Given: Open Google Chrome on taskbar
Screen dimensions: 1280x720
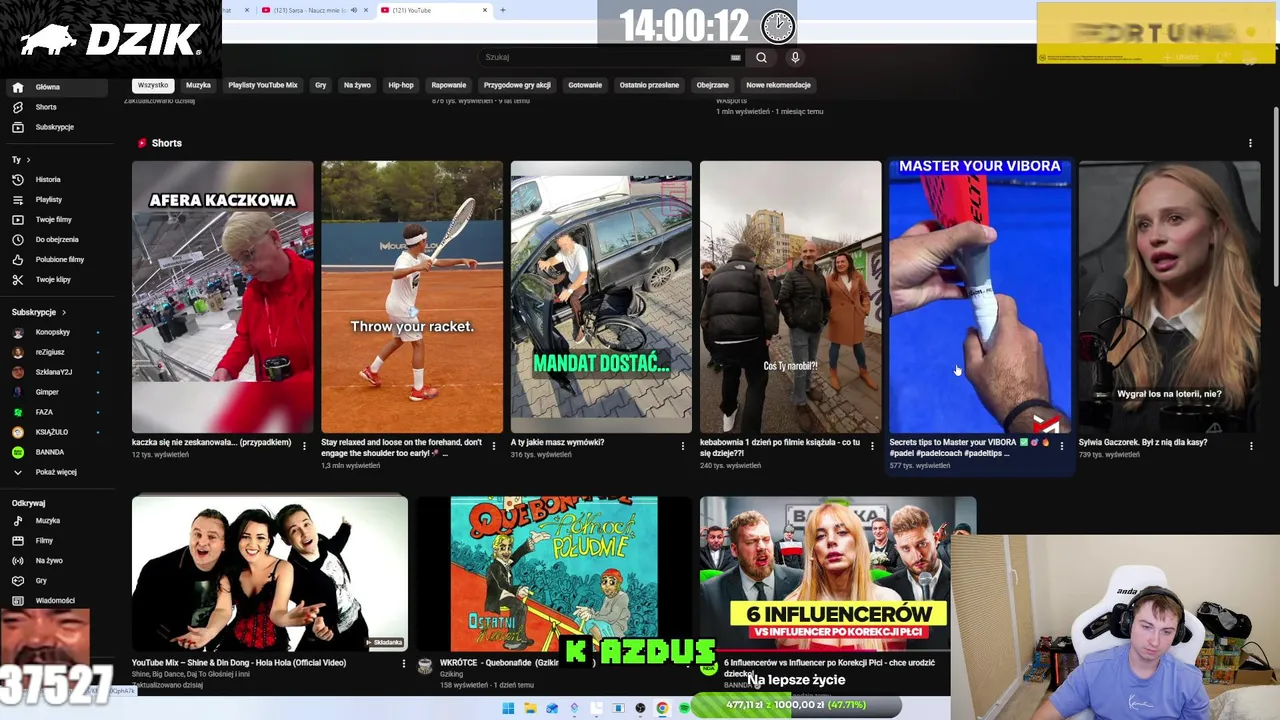Looking at the screenshot, I should point(662,708).
